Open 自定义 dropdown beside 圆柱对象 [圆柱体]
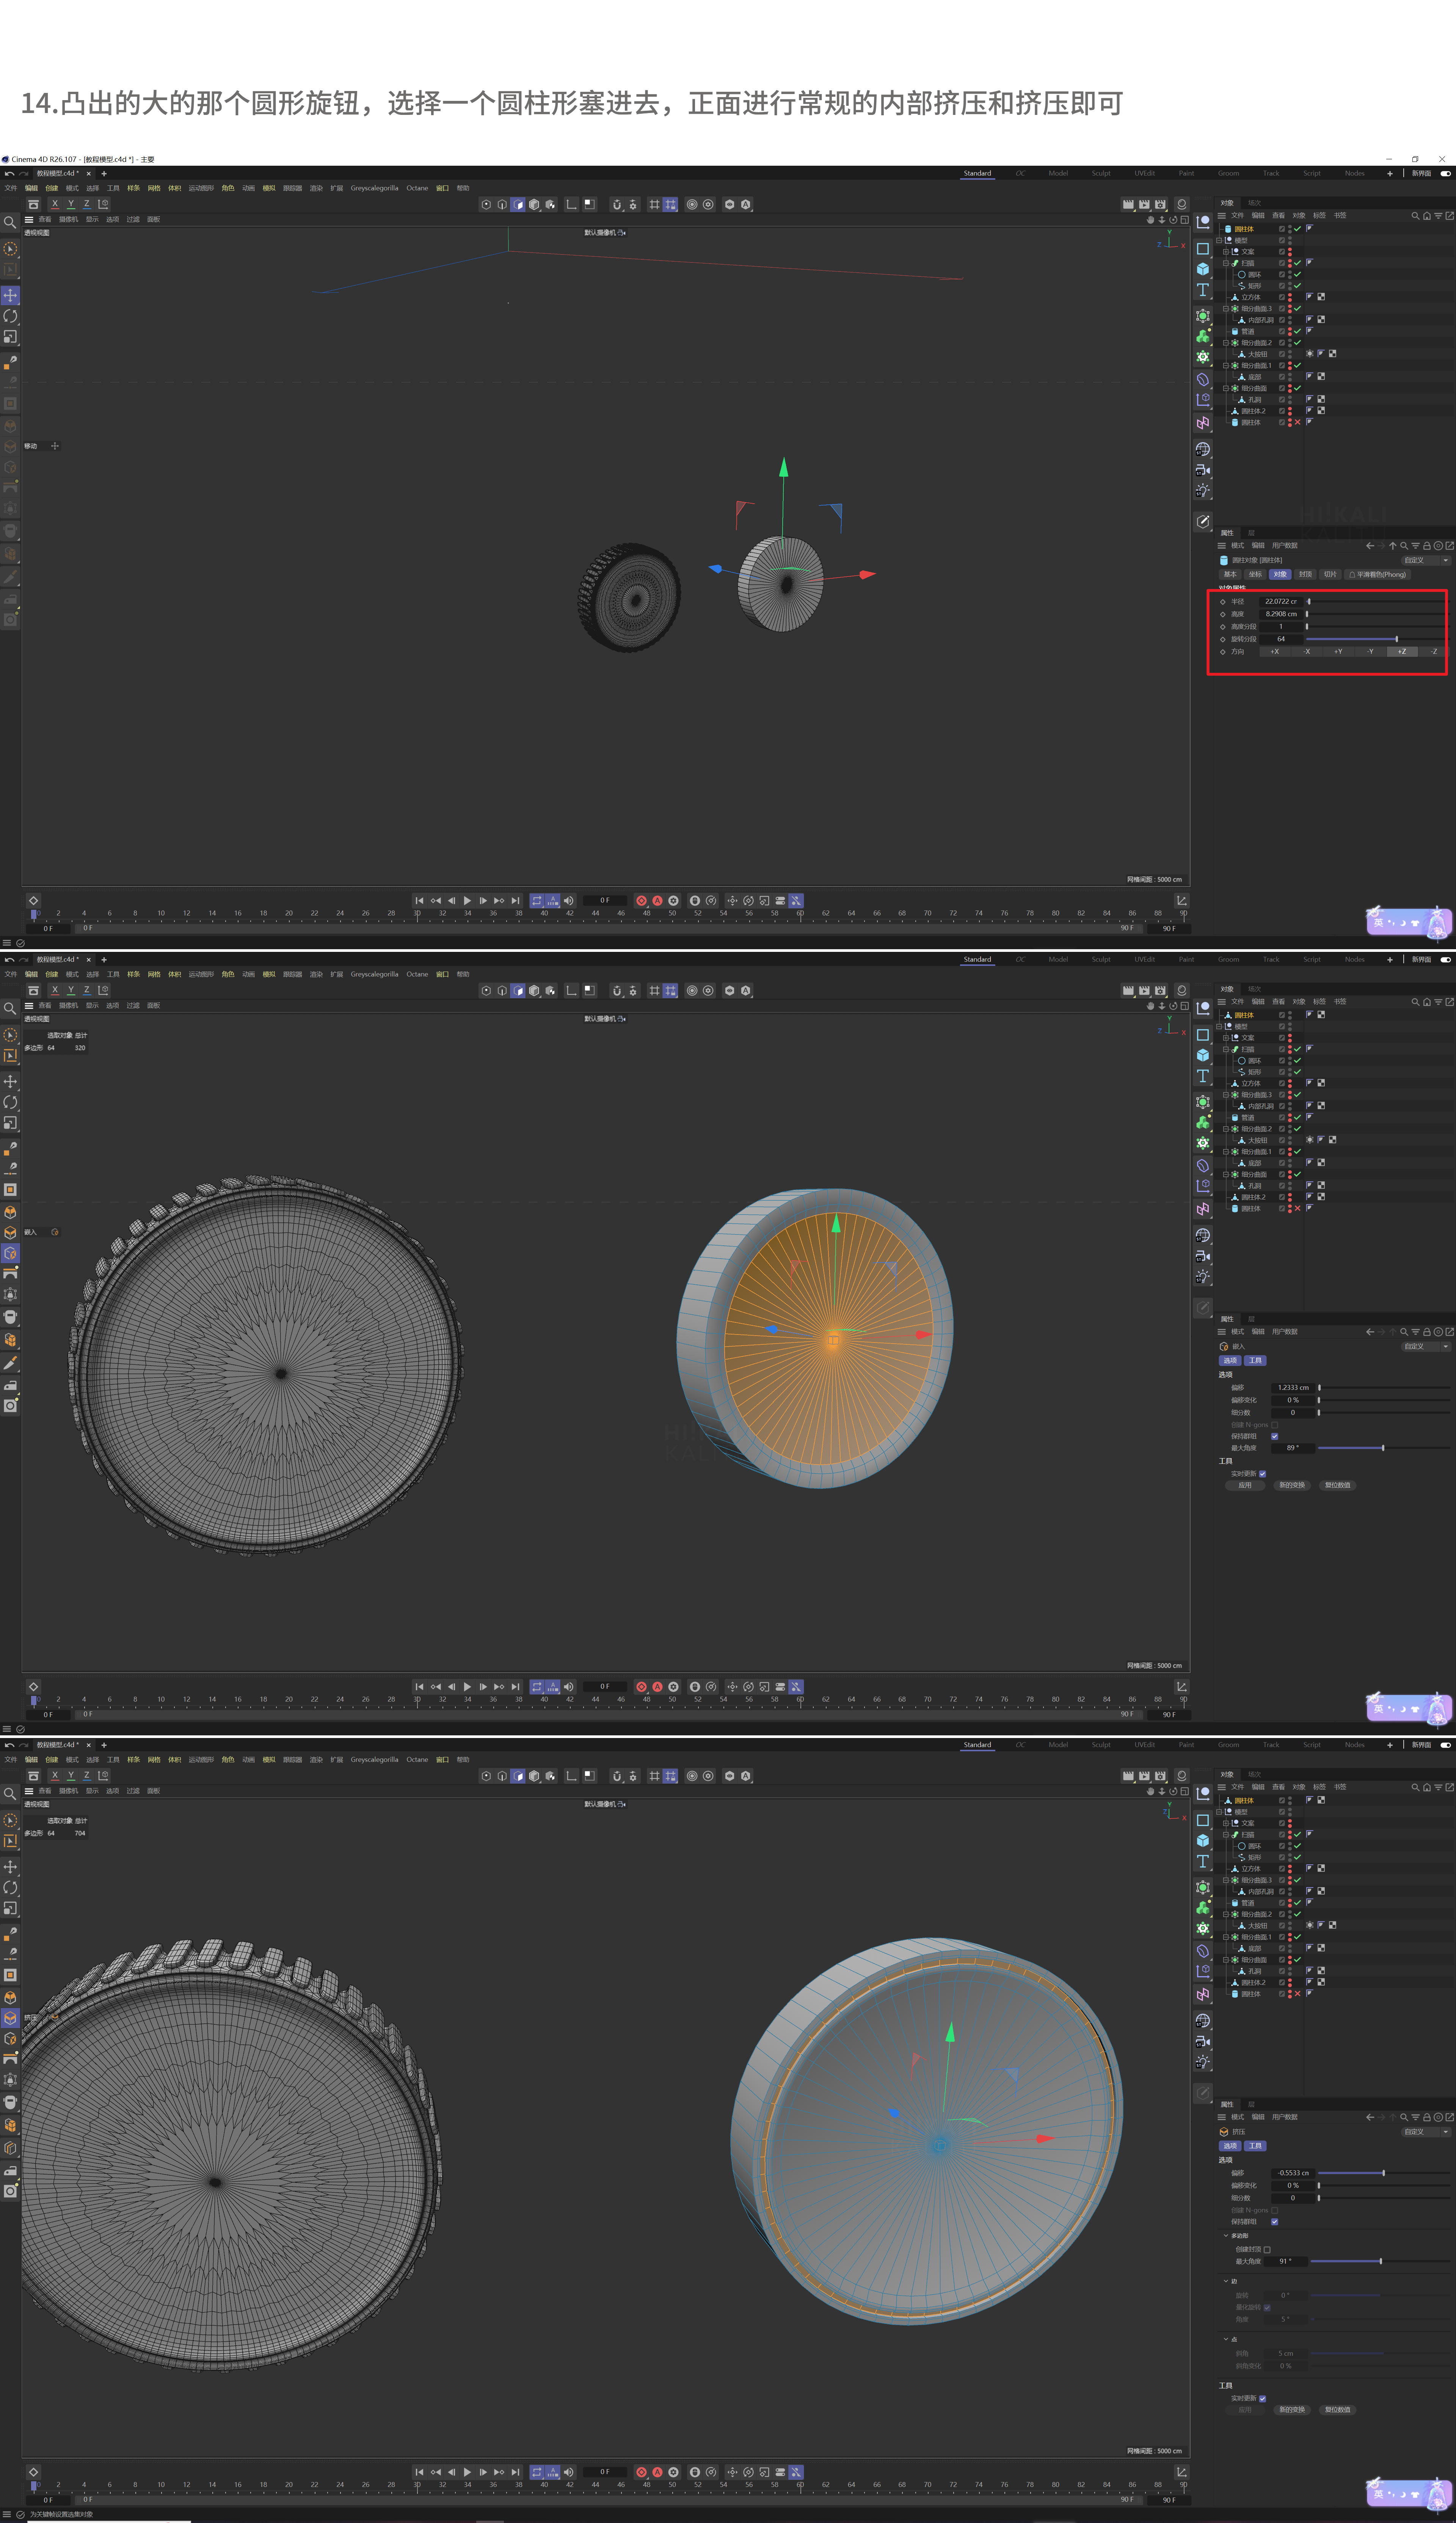Viewport: 1456px width, 2523px height. [x=1424, y=560]
